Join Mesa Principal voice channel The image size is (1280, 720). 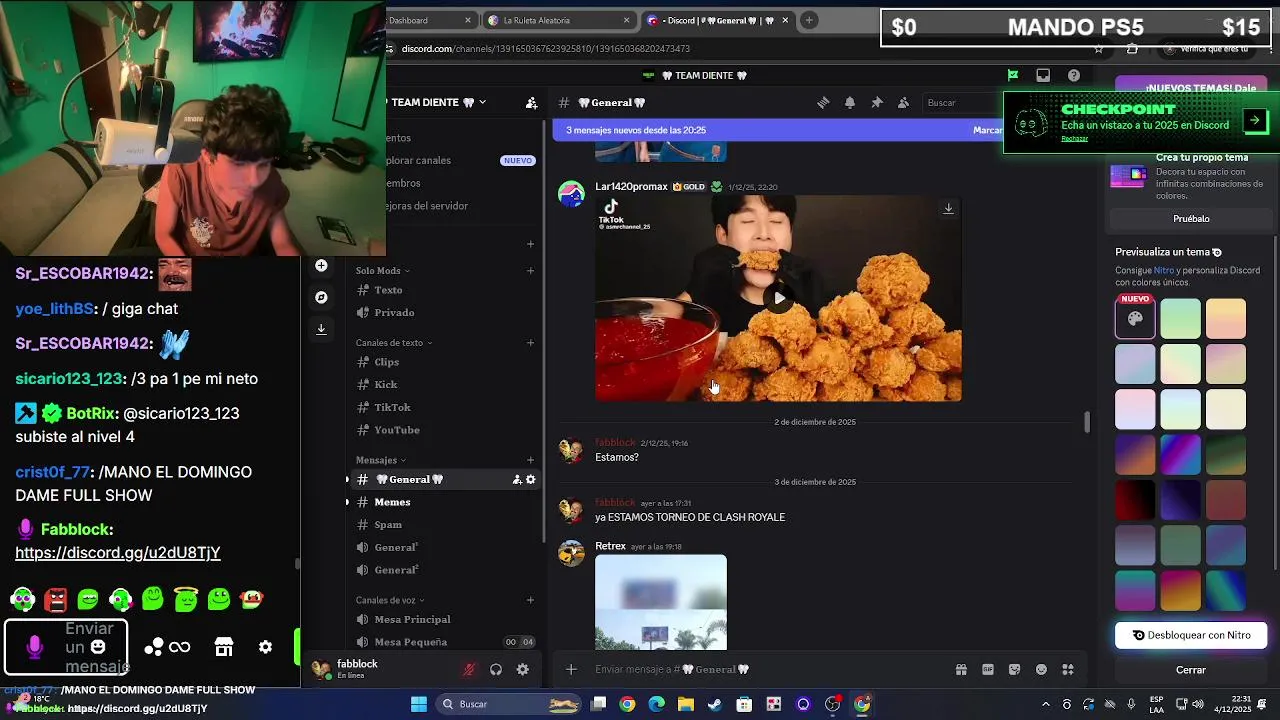[x=445, y=620]
